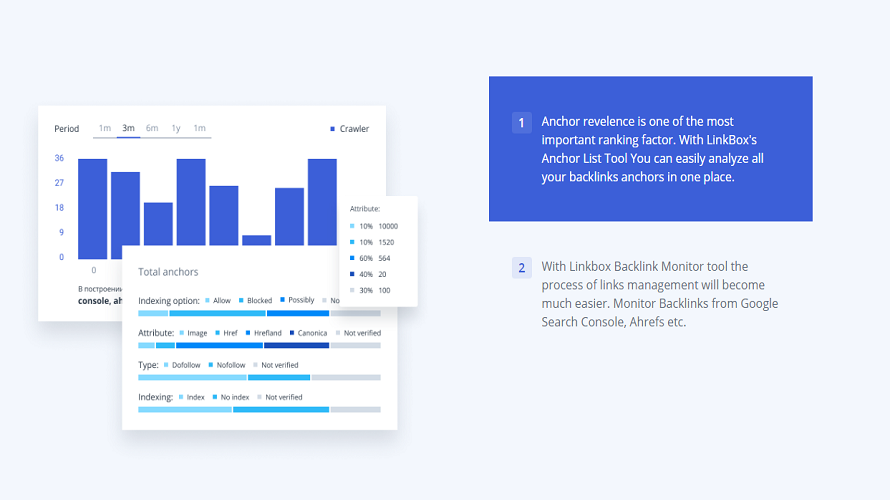This screenshot has height=500, width=890.
Task: Click the last tall chart bar
Action: pyautogui.click(x=322, y=202)
